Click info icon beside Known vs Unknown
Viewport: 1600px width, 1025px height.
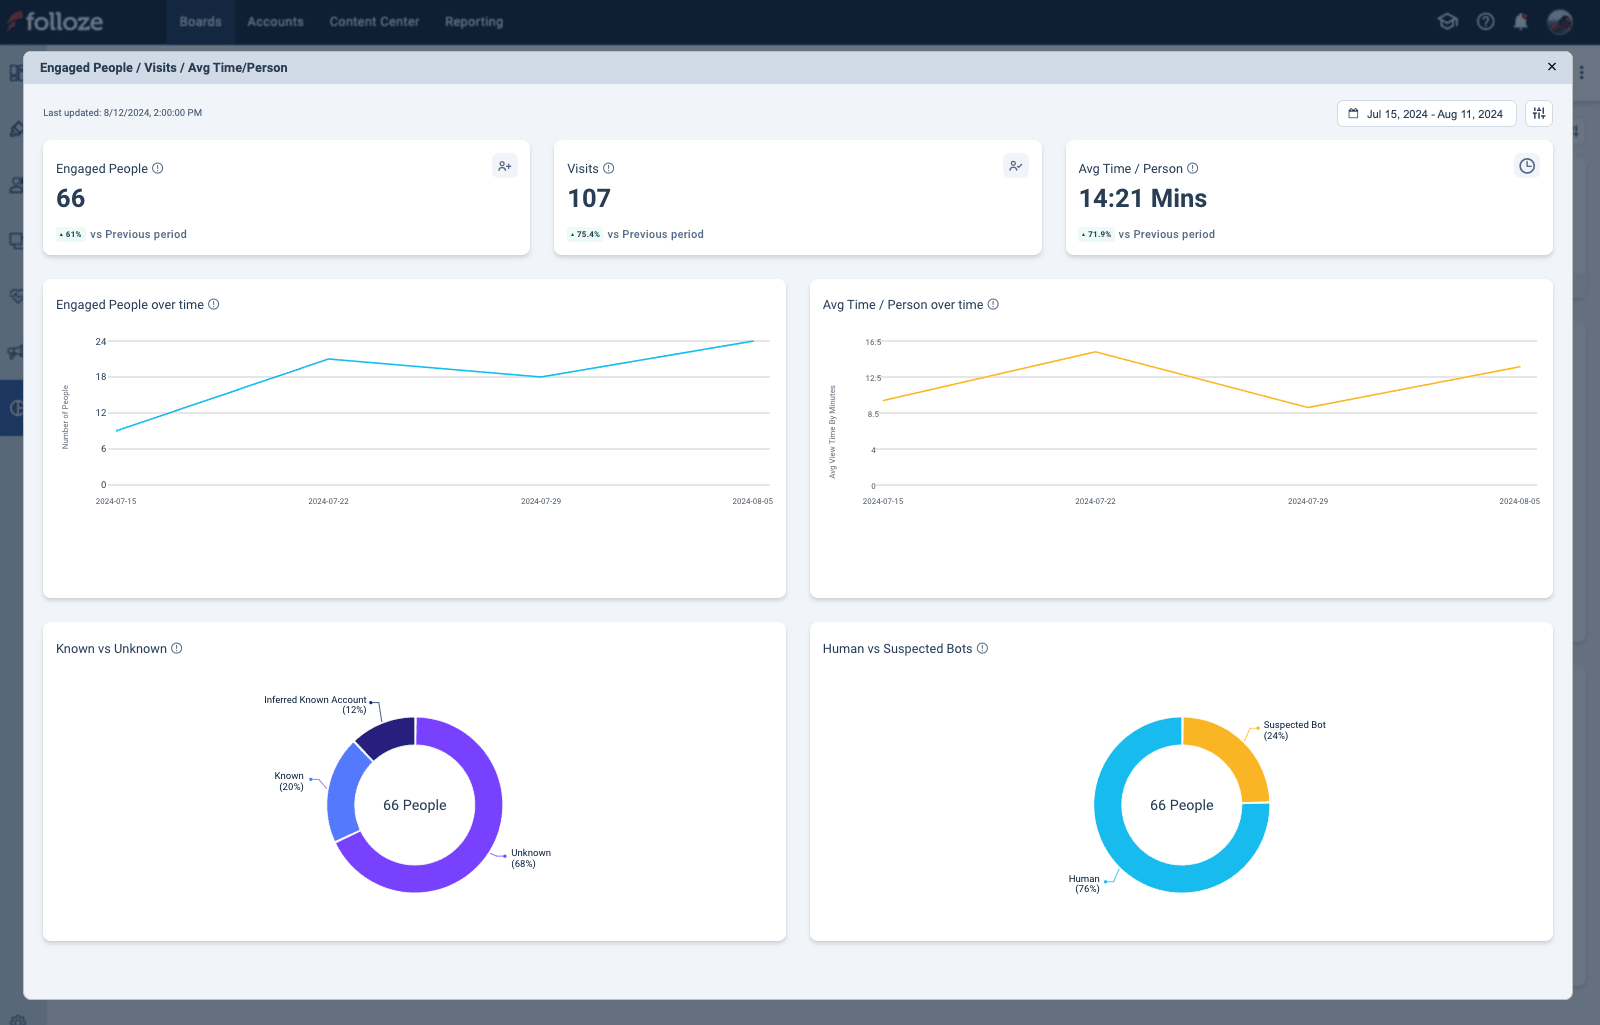[x=177, y=649]
